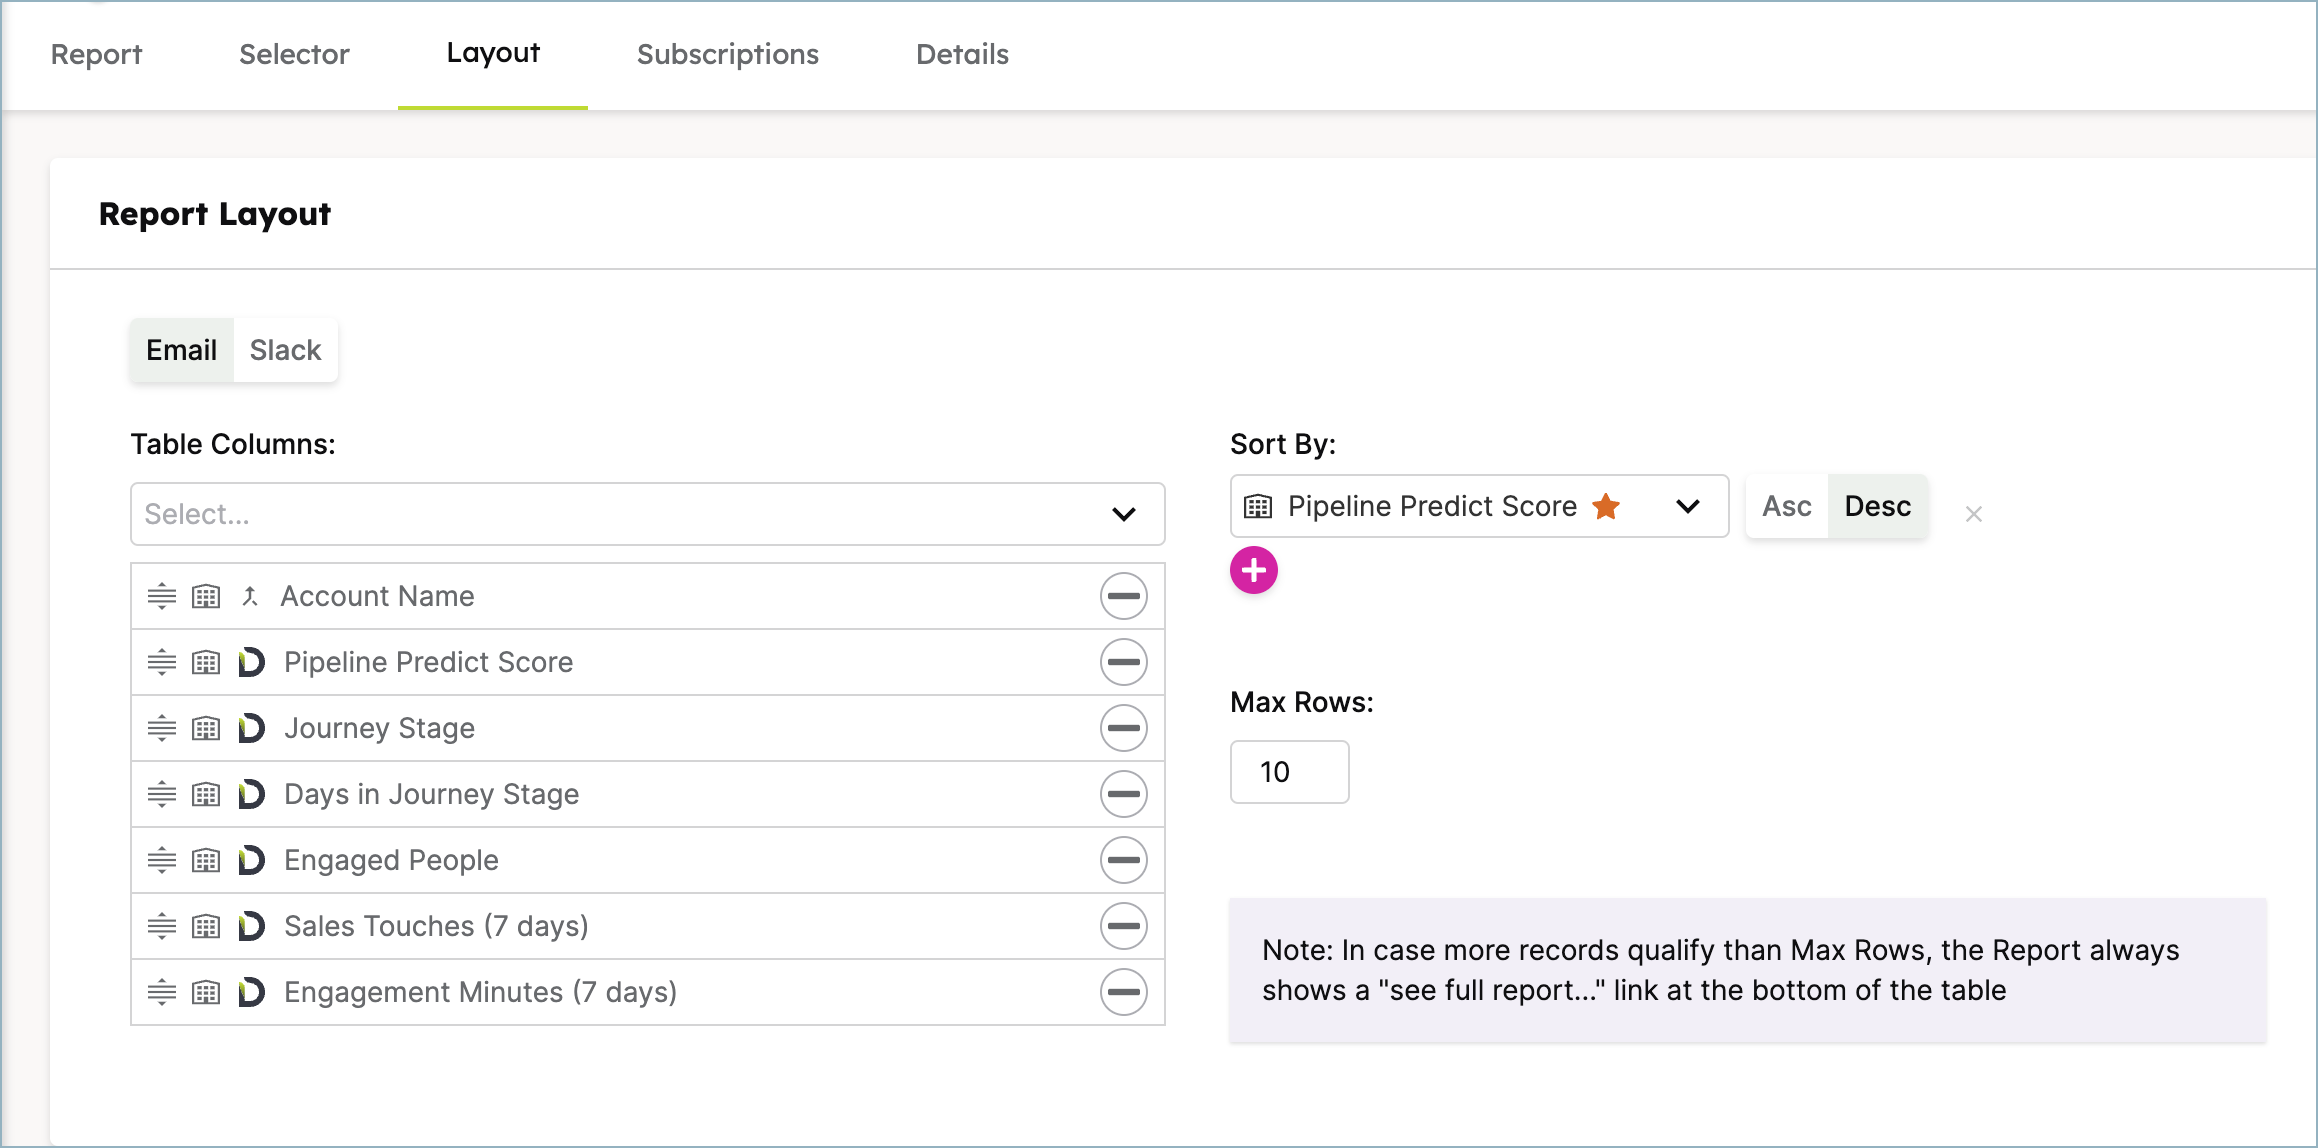The image size is (2318, 1148).
Task: Delete the sort rule with the X icon
Action: 1973,514
